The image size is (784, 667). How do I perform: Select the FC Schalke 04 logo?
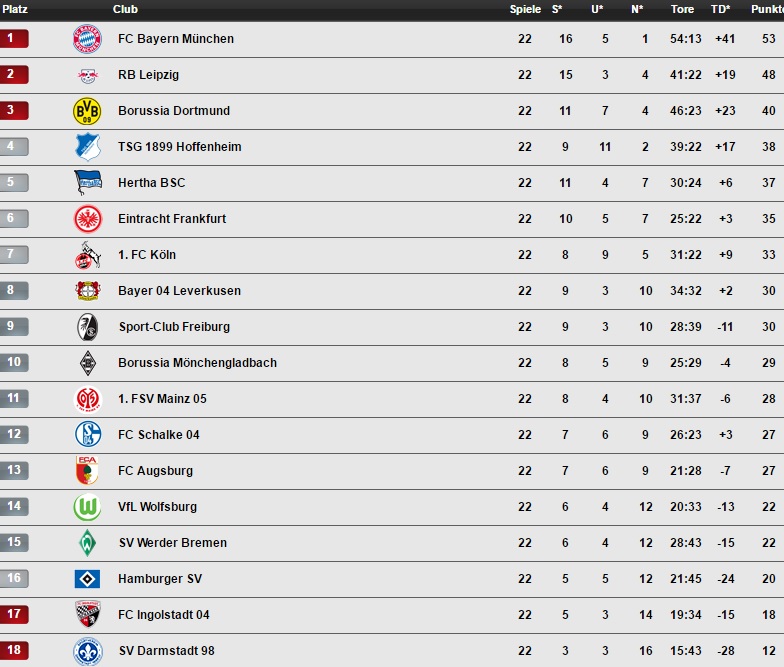(88, 435)
